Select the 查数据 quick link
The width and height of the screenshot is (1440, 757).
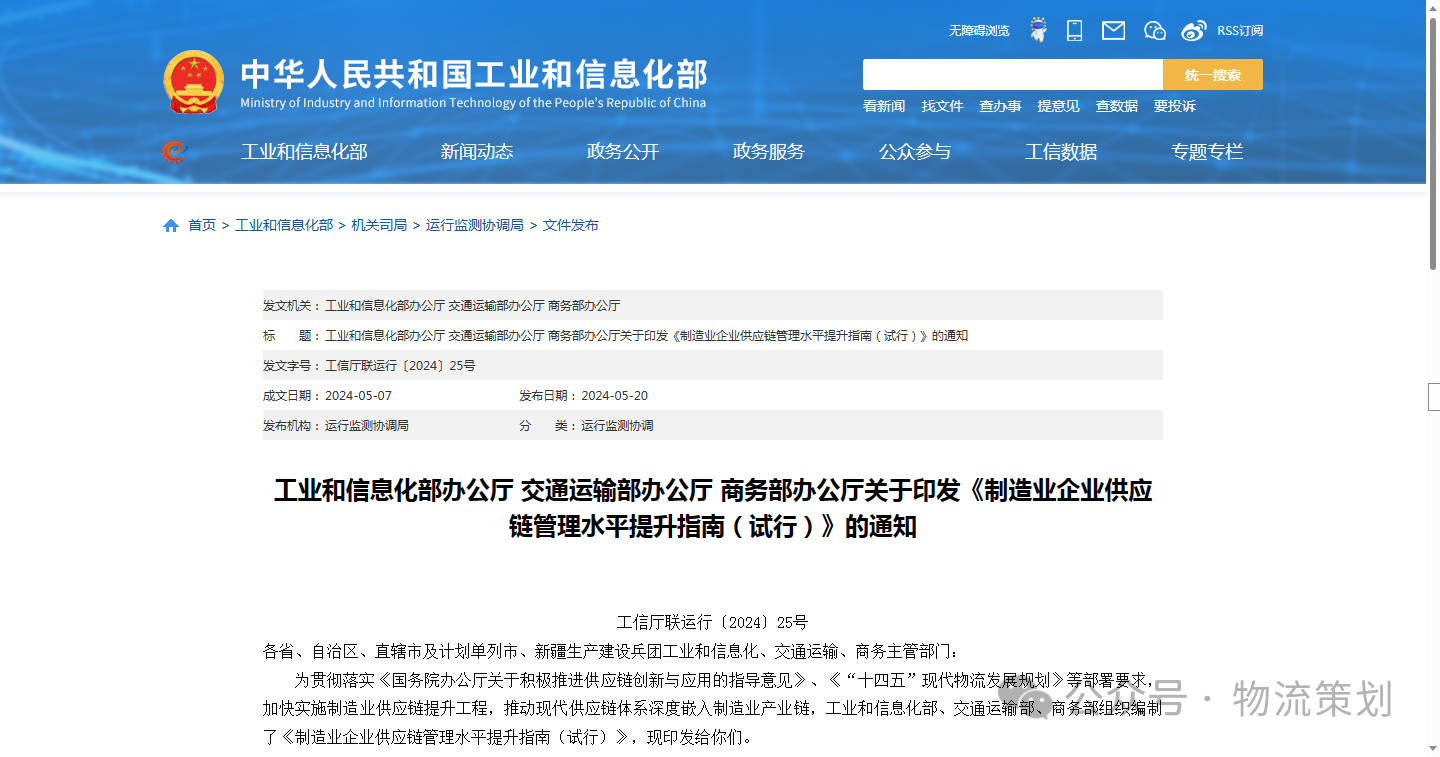click(x=1116, y=106)
